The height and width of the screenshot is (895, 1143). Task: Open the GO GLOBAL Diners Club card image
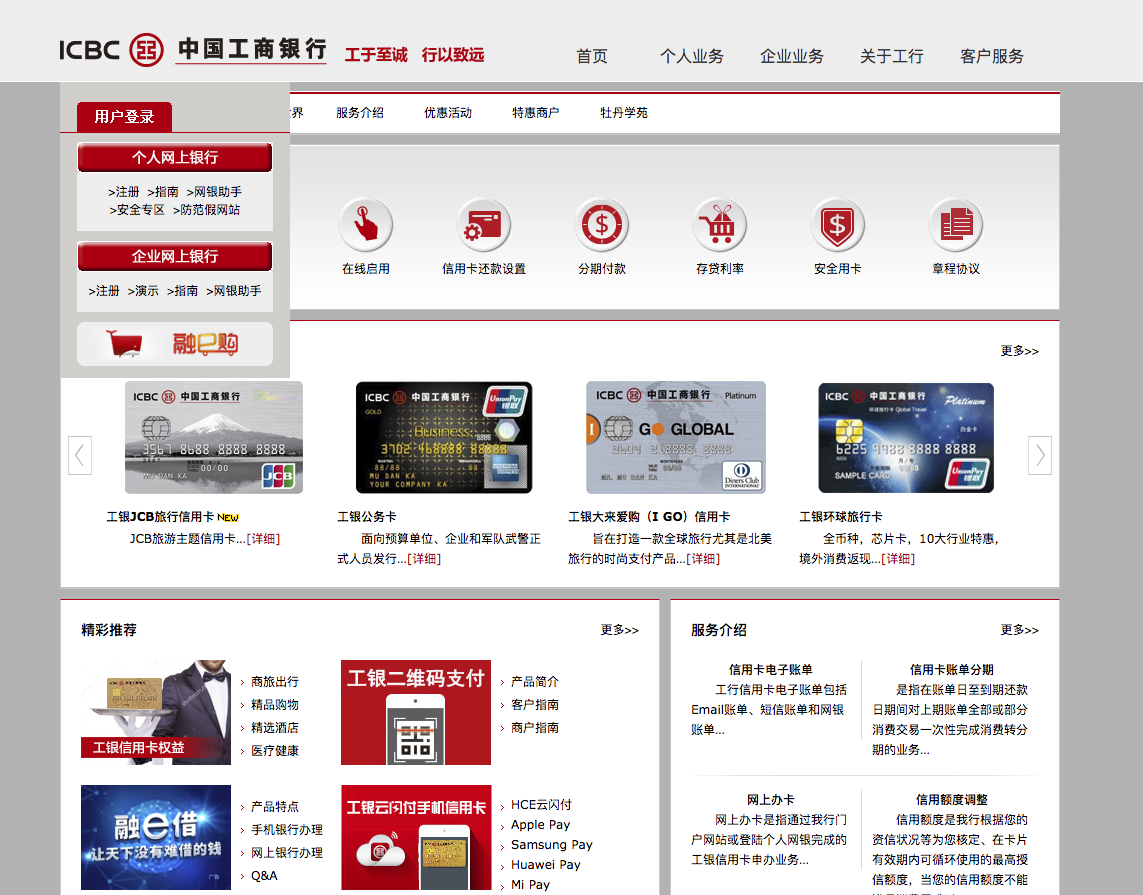point(676,437)
